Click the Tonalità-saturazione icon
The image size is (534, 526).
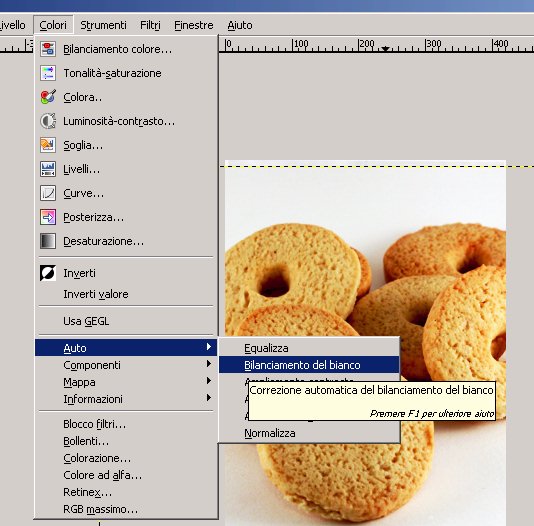click(48, 73)
